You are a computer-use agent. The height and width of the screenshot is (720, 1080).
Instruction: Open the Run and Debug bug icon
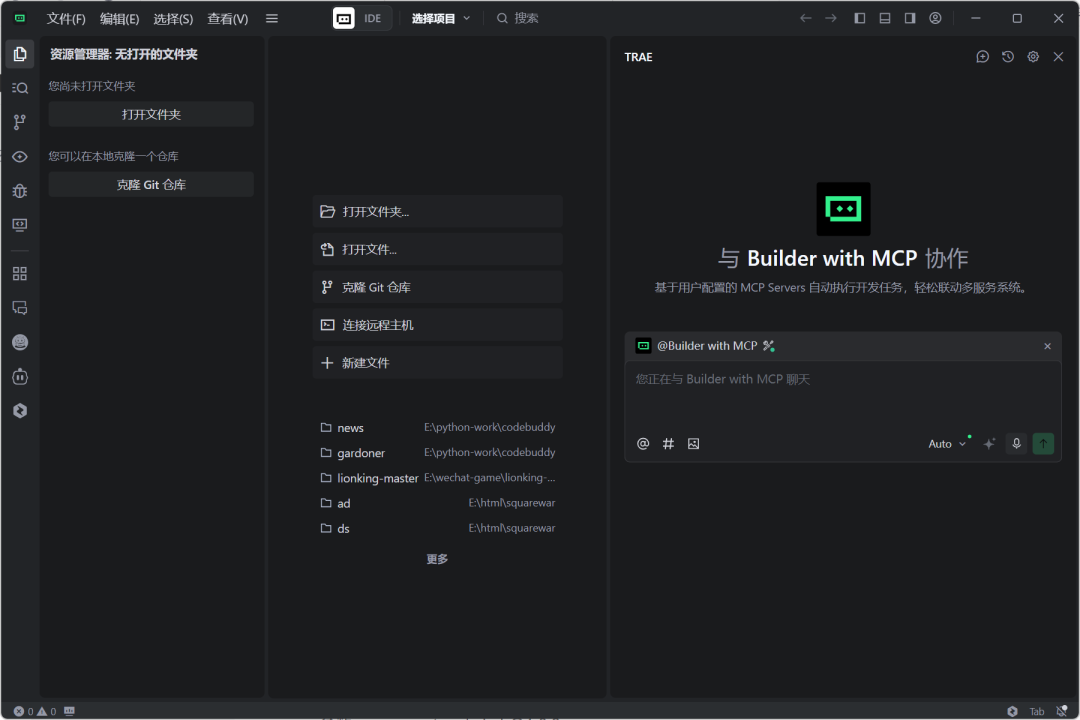tap(20, 191)
